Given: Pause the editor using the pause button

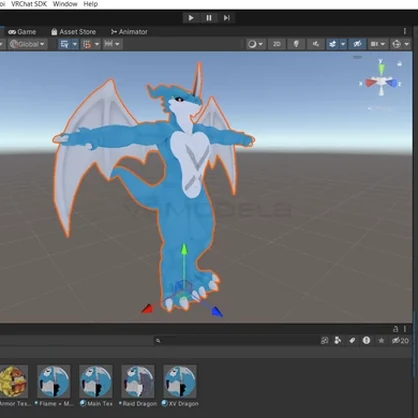Looking at the screenshot, I should [x=209, y=18].
